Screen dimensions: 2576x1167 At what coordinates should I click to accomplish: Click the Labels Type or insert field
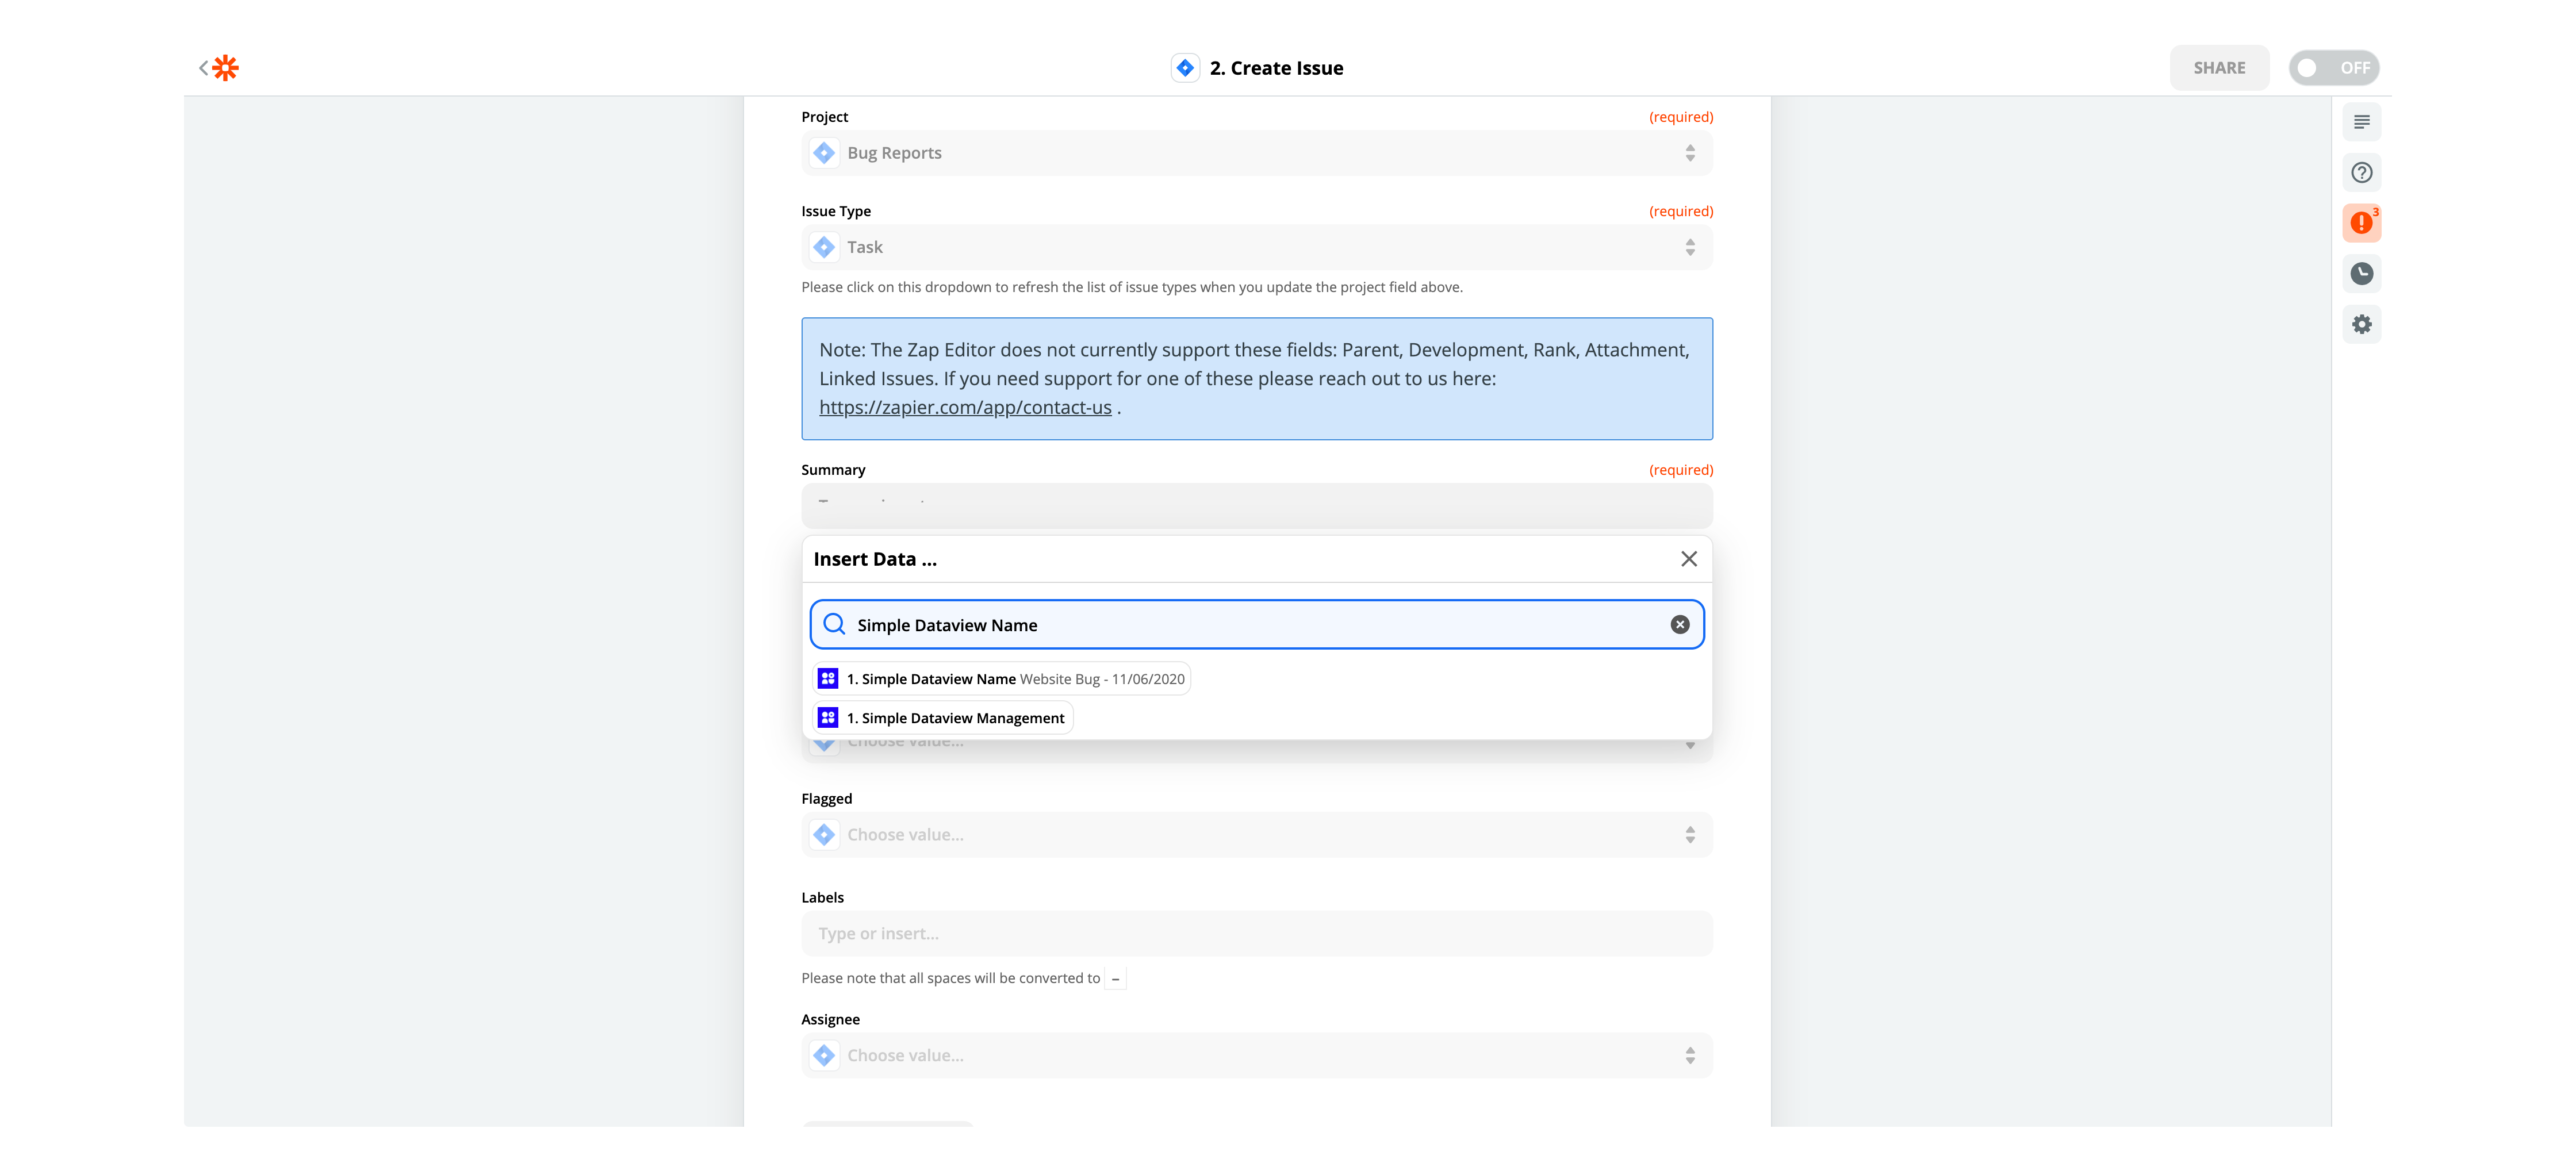(x=1256, y=934)
